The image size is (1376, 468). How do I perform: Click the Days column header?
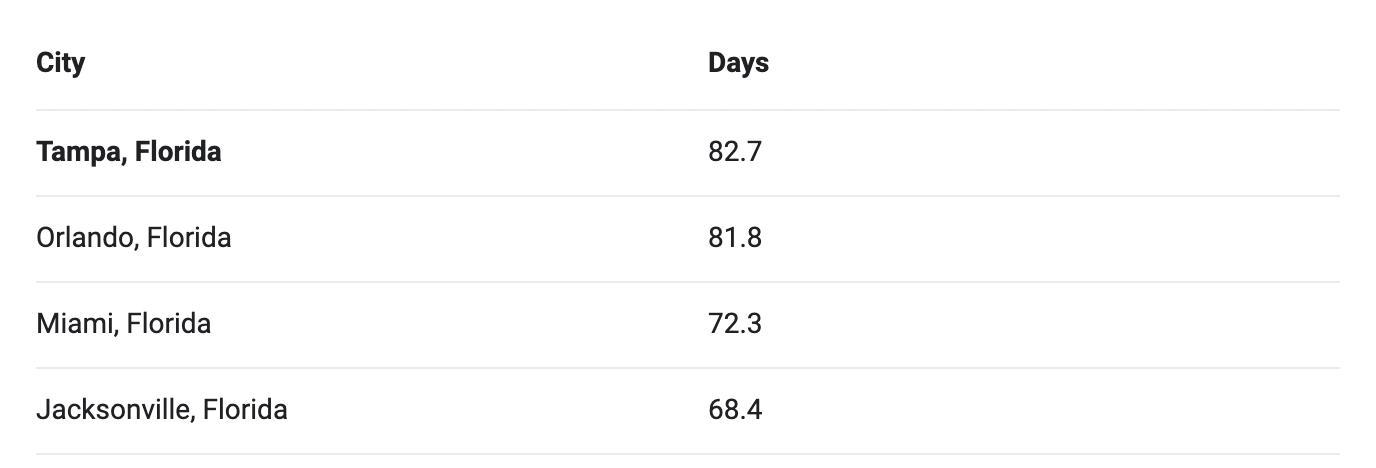[738, 63]
